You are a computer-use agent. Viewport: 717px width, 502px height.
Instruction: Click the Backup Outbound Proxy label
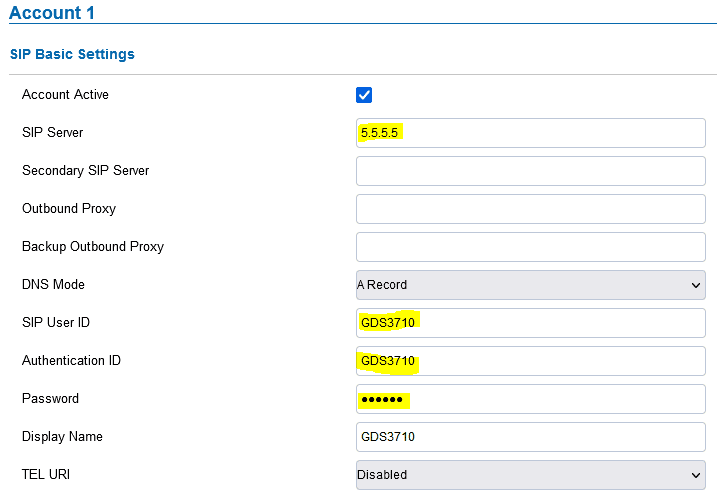[93, 246]
